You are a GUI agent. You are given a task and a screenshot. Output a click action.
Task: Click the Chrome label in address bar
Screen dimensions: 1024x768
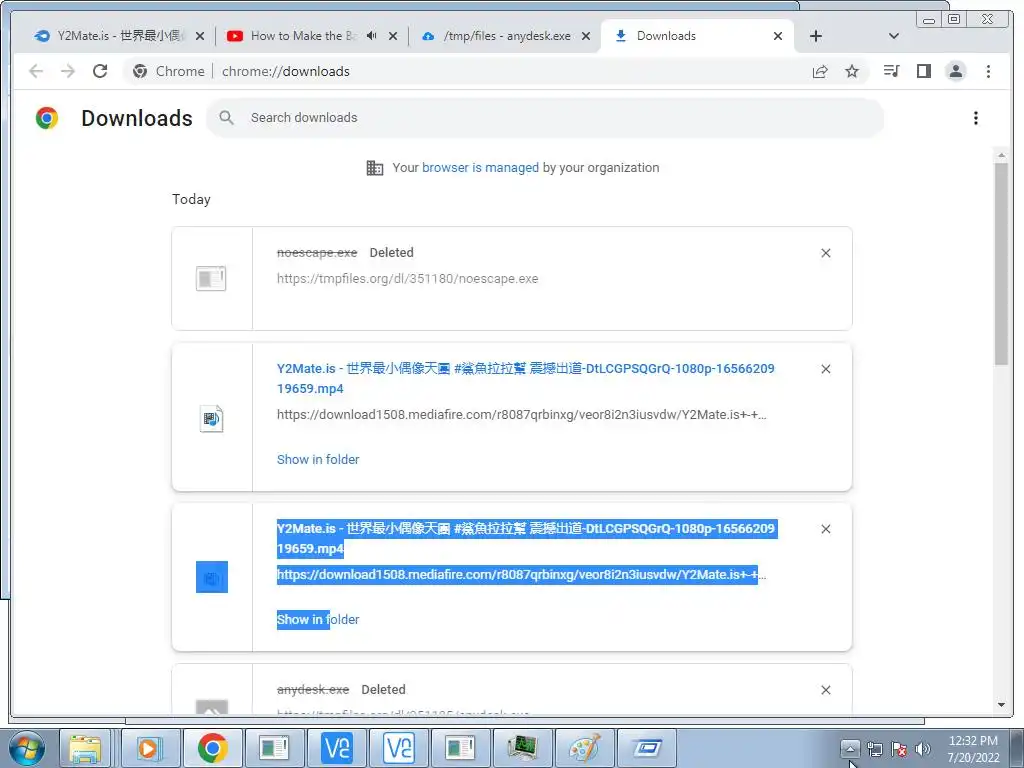[x=180, y=71]
